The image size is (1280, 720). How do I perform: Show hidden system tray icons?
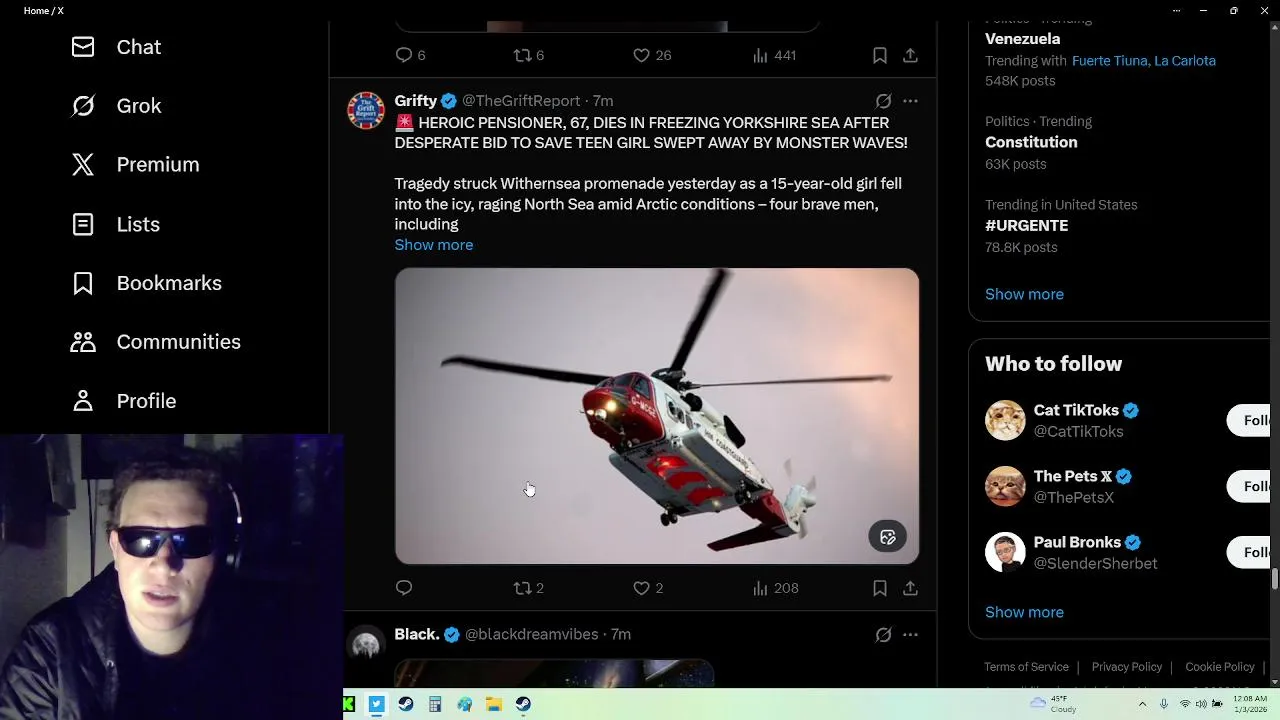[1142, 704]
